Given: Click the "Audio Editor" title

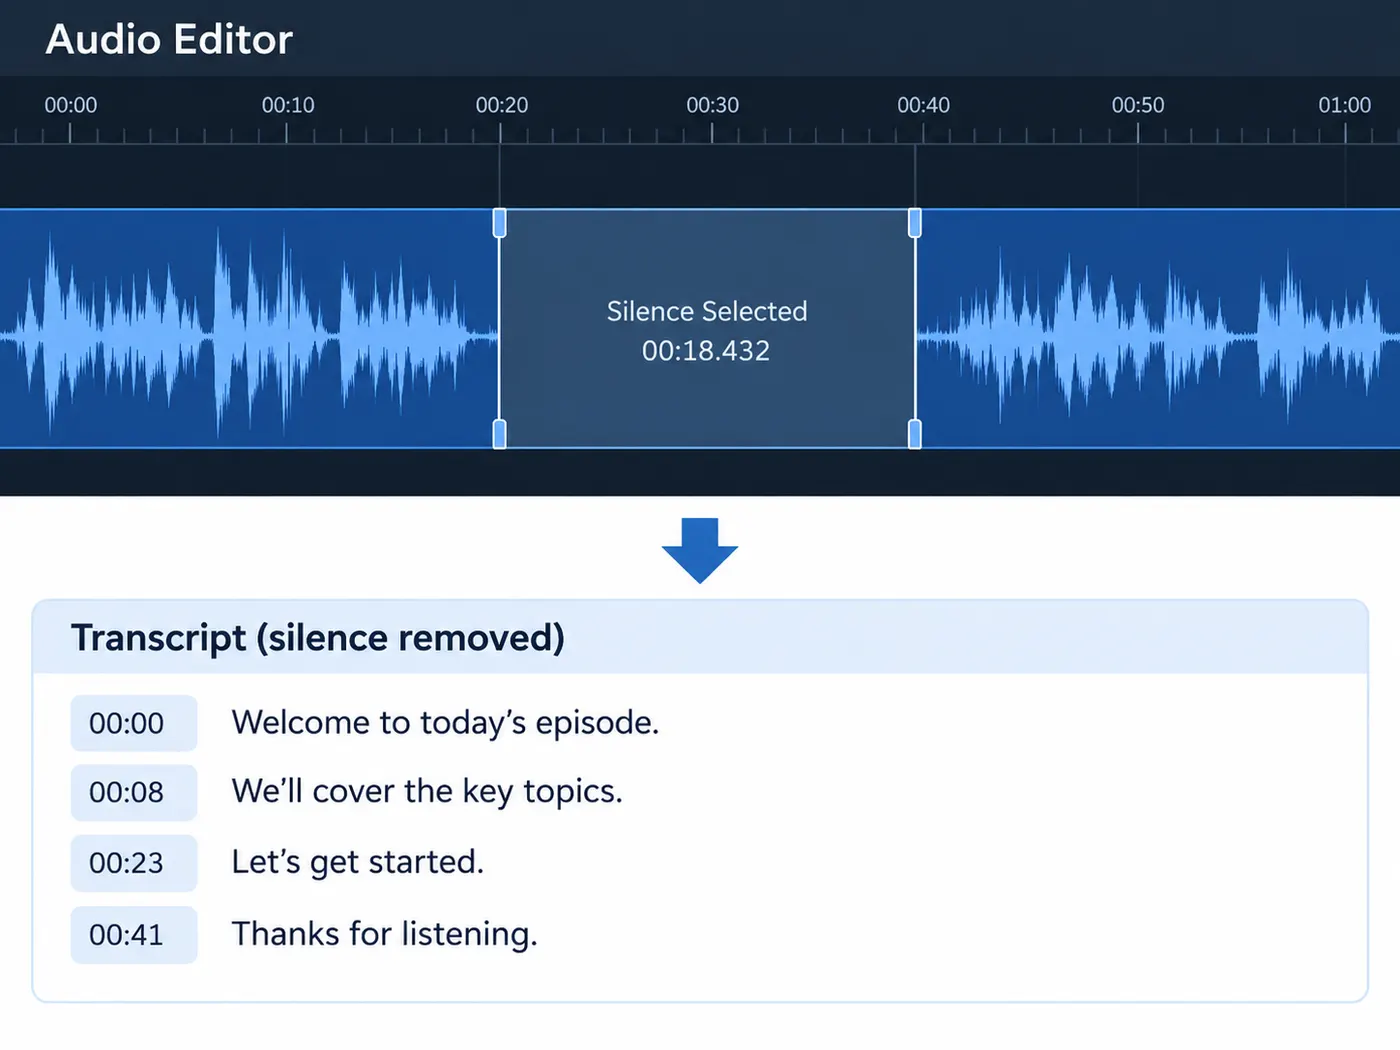Looking at the screenshot, I should 169,40.
